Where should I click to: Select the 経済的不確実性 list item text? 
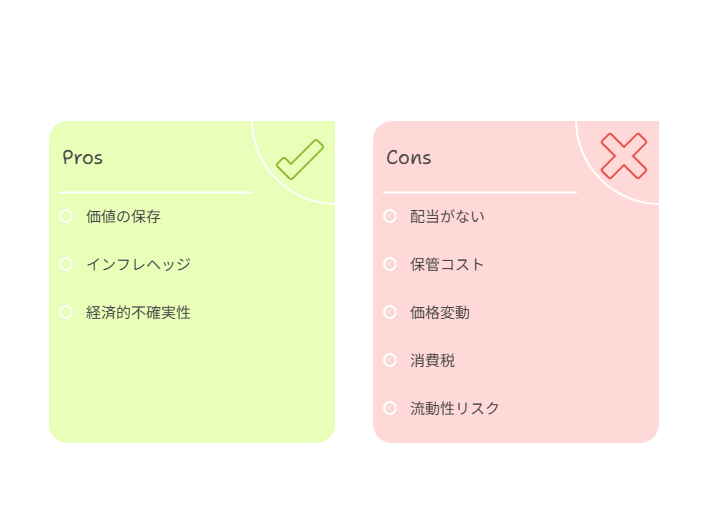[x=138, y=312]
